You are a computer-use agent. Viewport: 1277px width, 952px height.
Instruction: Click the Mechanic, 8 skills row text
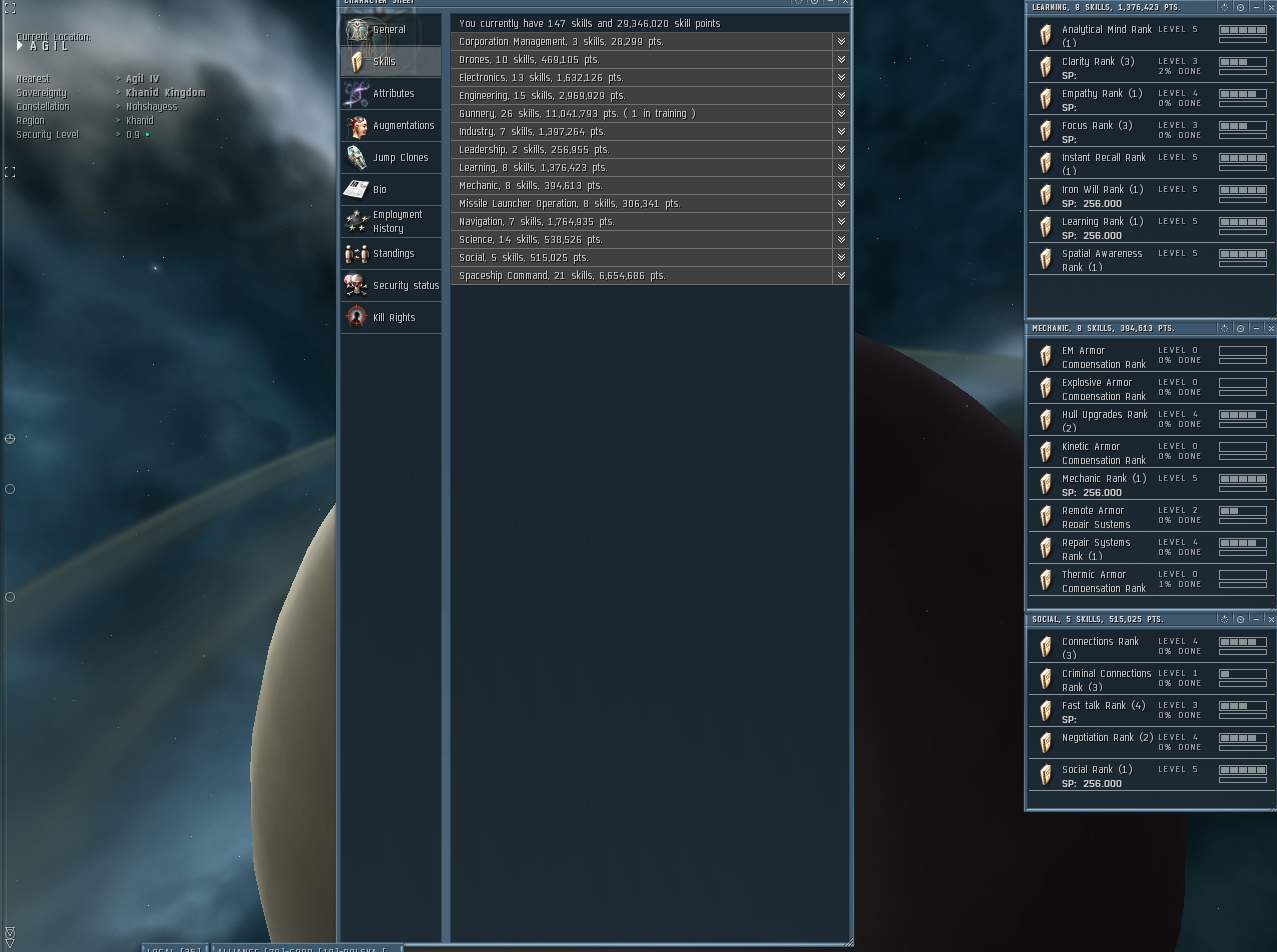[530, 185]
